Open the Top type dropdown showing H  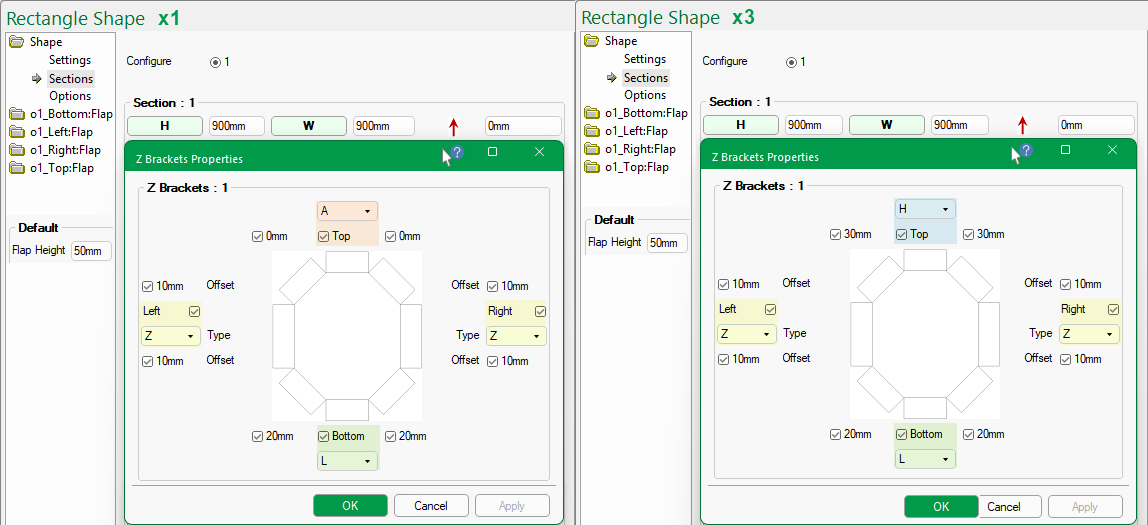point(924,209)
